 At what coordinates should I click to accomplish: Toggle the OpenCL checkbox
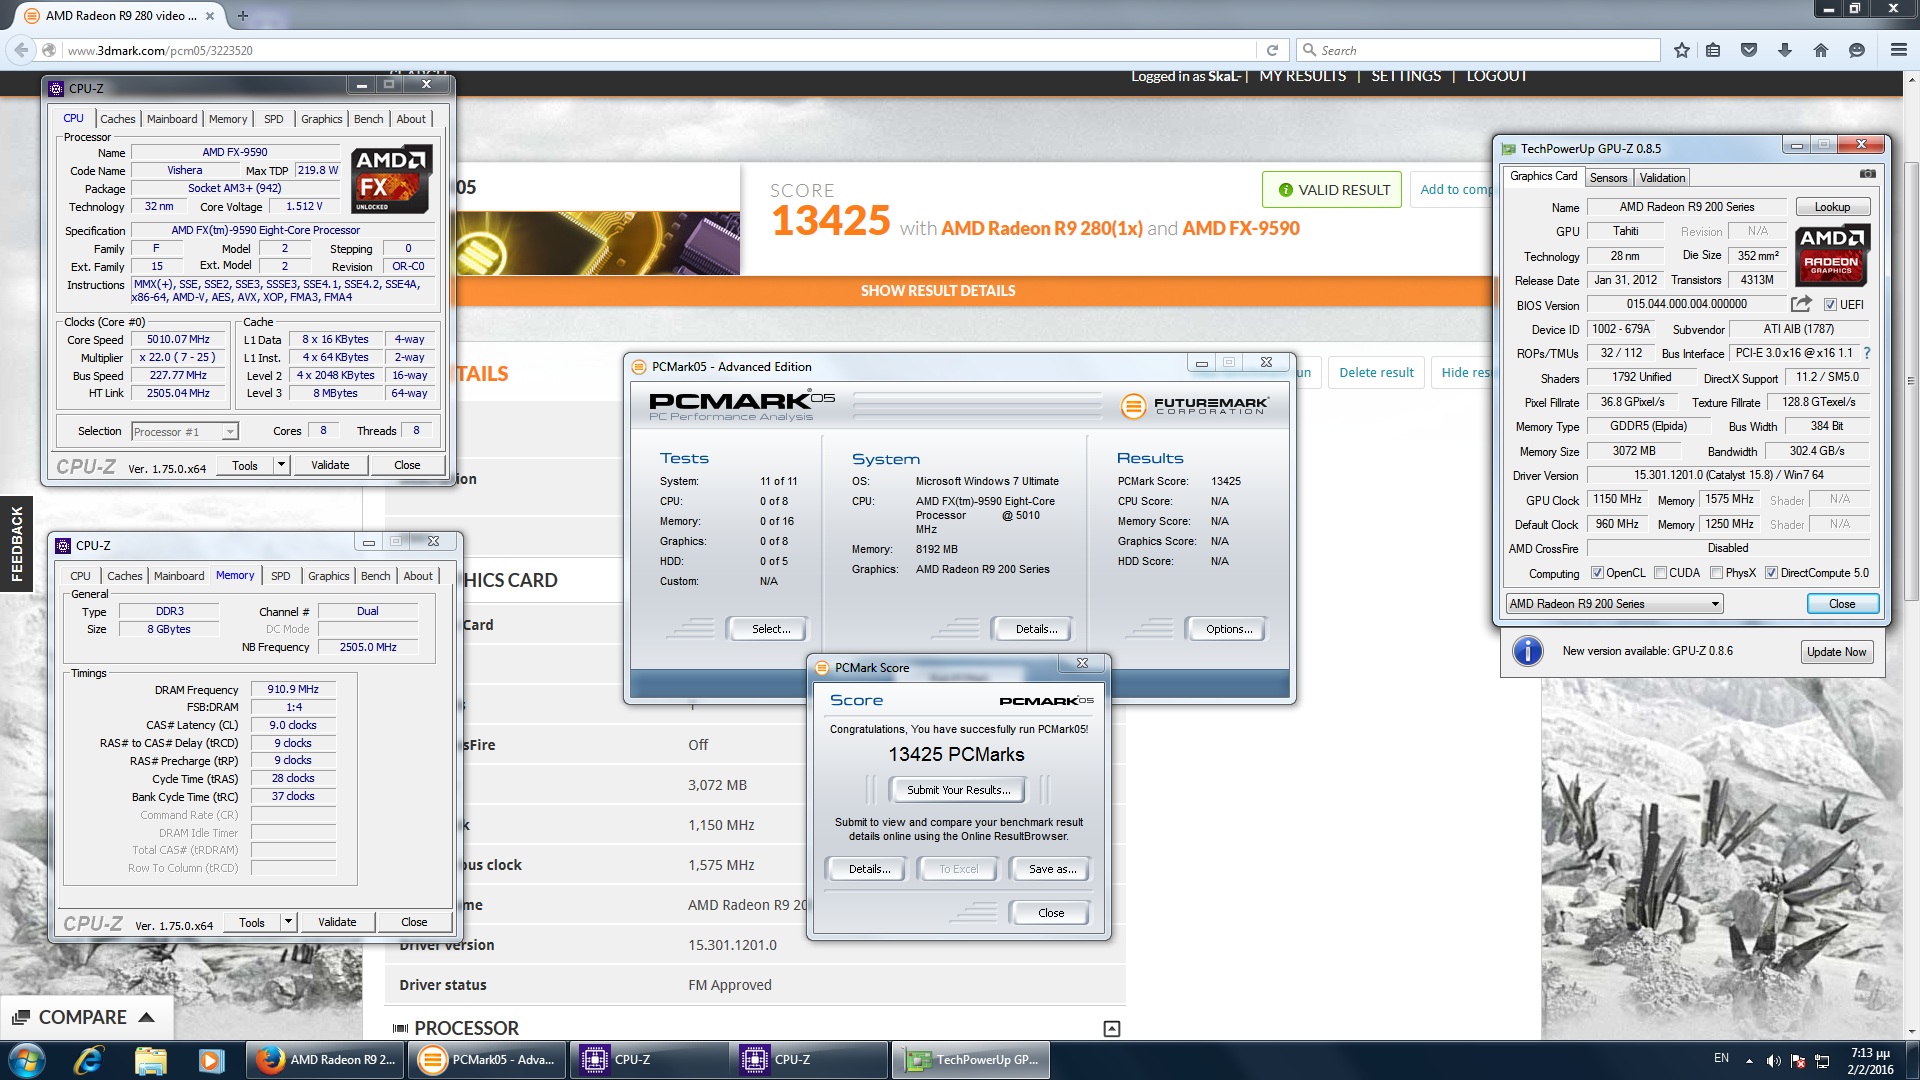tap(1597, 573)
